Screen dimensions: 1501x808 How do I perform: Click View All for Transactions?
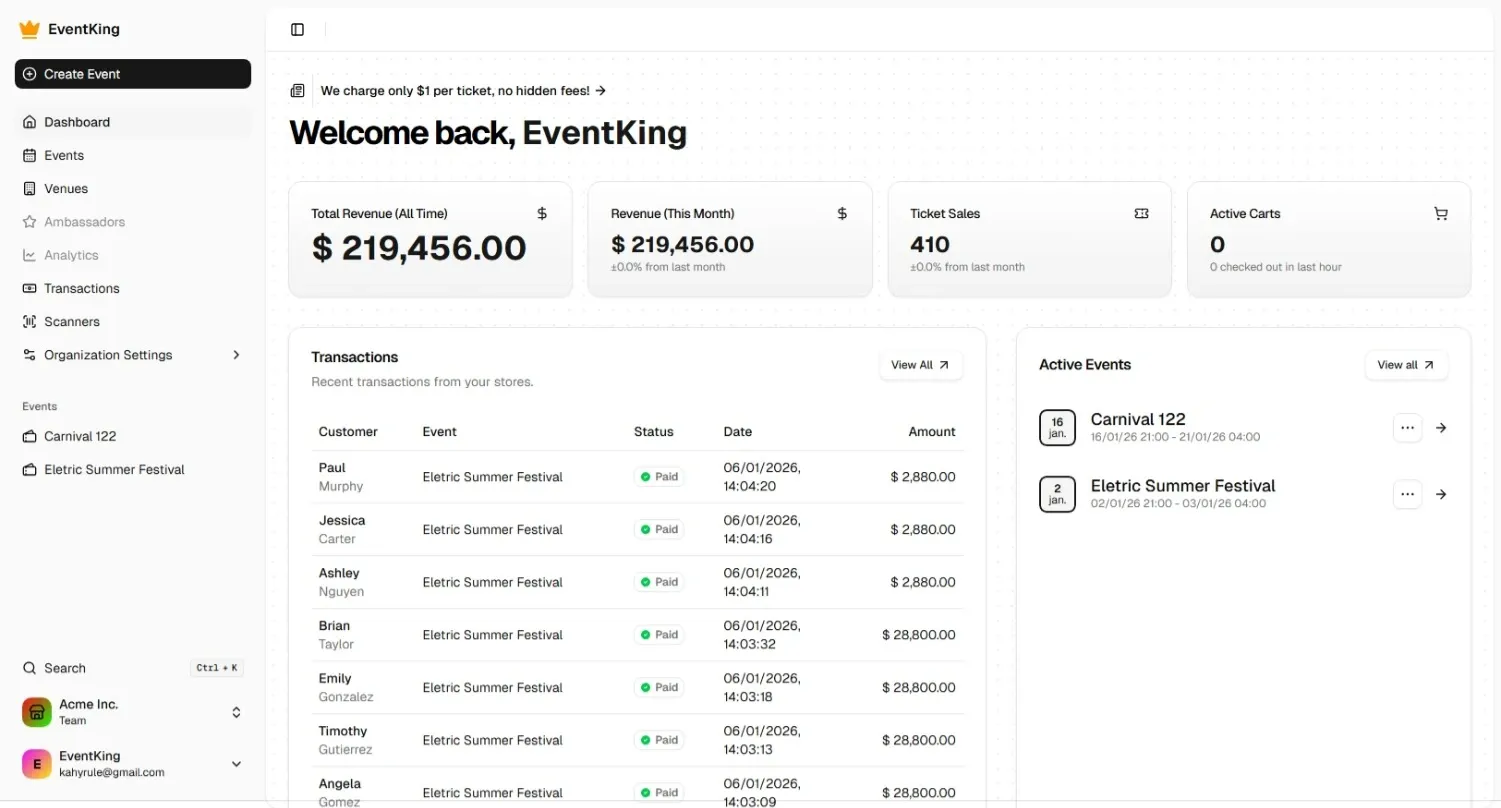tap(920, 365)
